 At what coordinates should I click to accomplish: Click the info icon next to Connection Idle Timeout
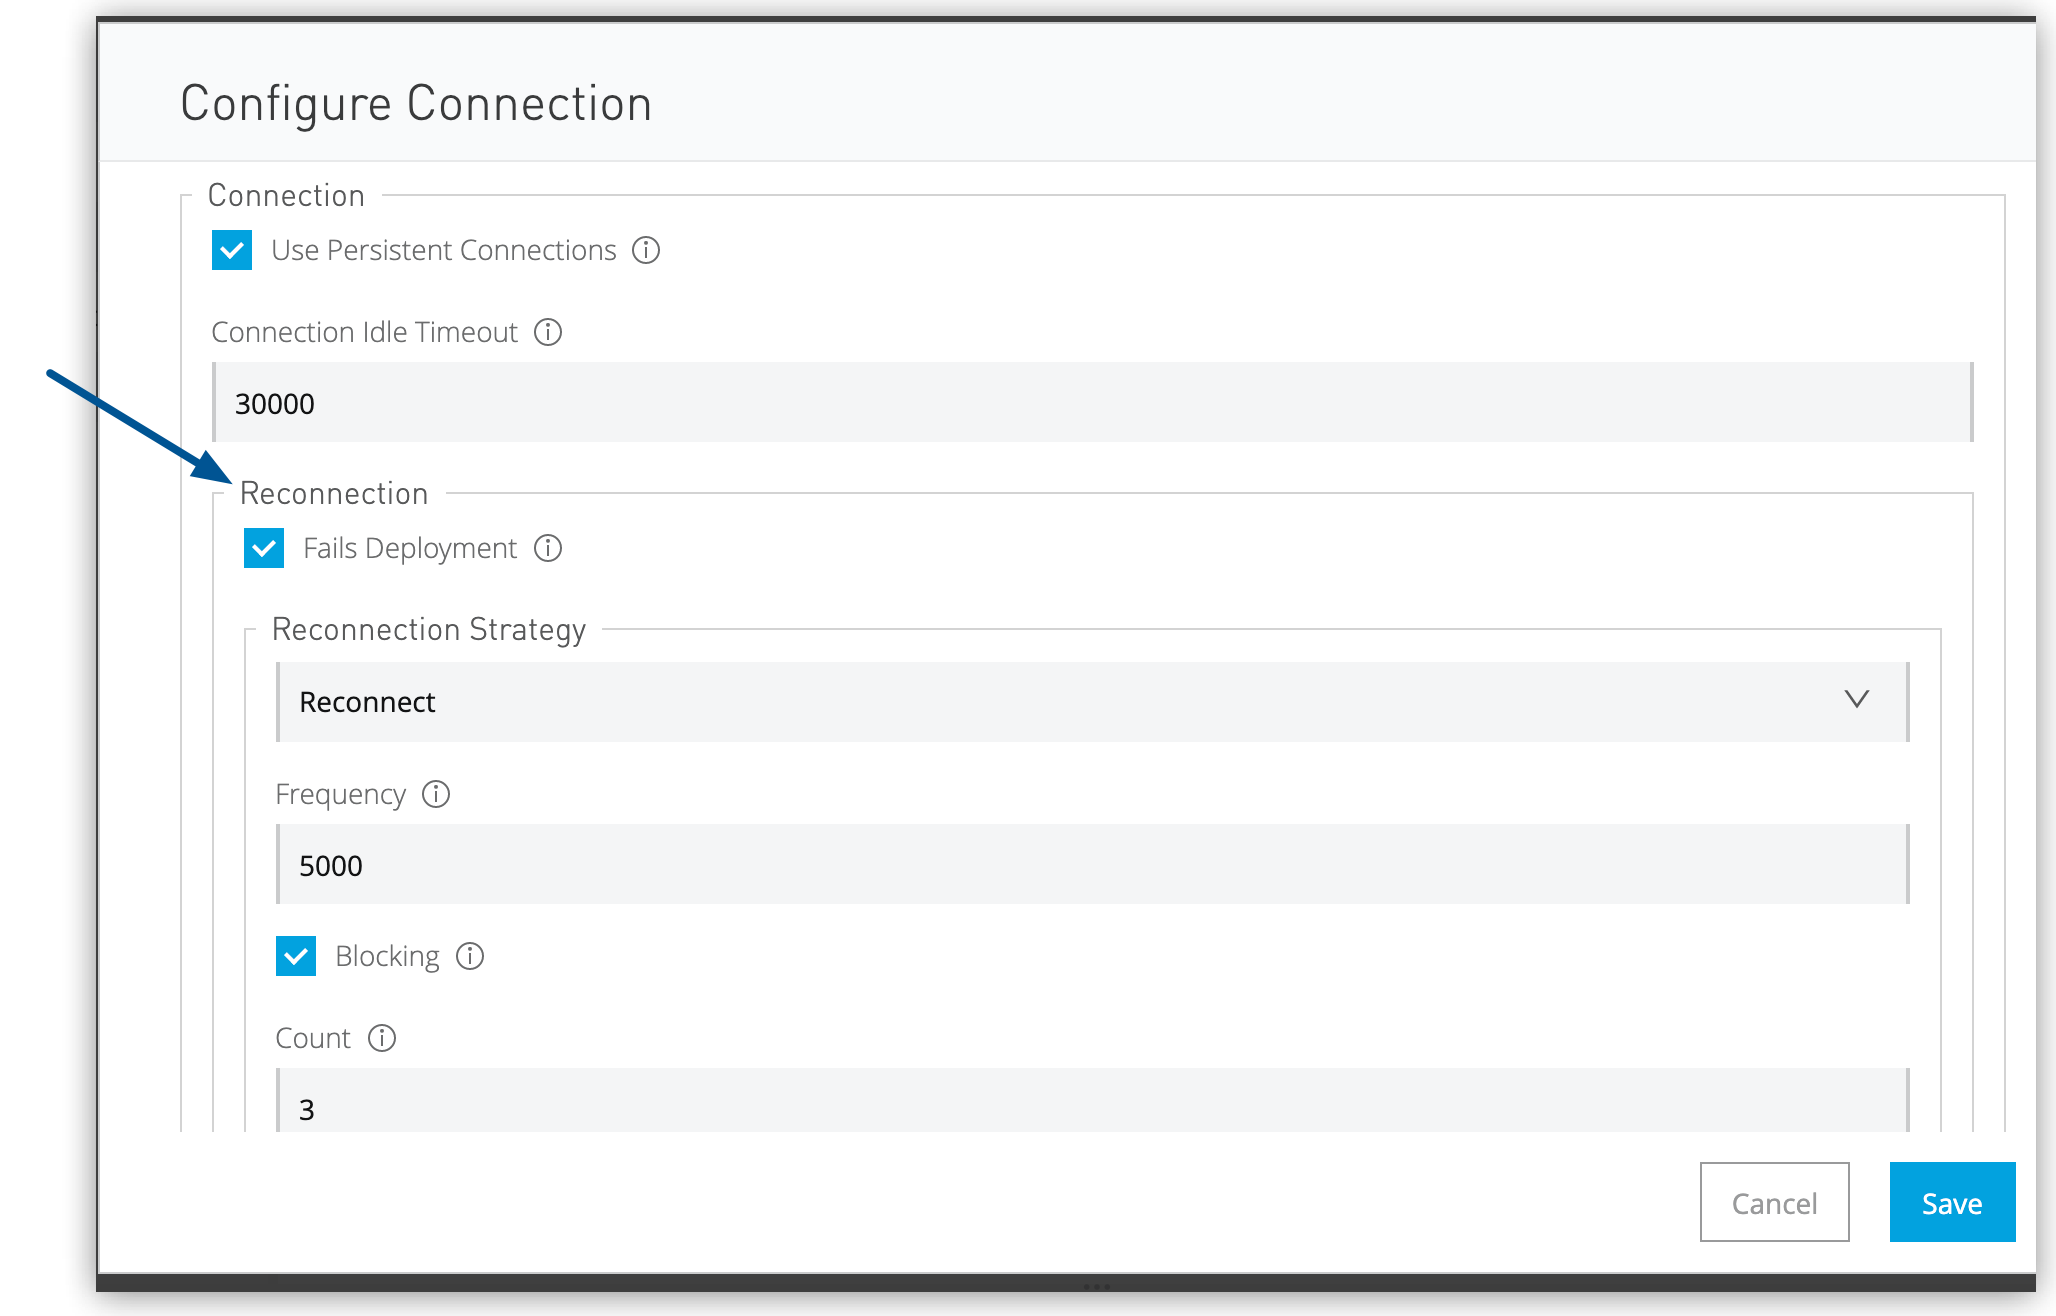548,332
